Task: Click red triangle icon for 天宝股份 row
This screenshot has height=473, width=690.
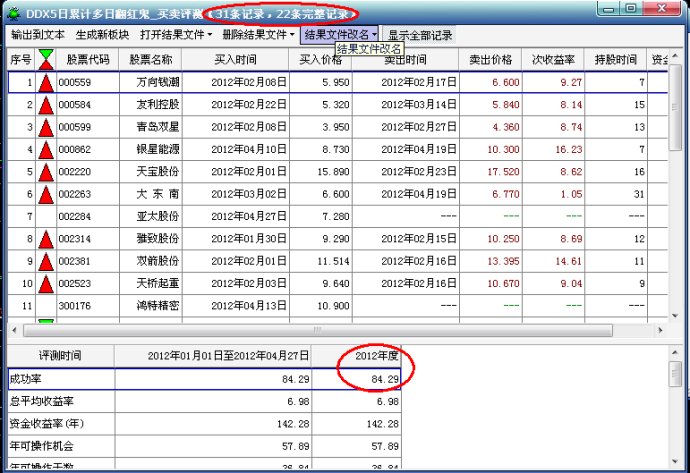Action: [x=46, y=172]
